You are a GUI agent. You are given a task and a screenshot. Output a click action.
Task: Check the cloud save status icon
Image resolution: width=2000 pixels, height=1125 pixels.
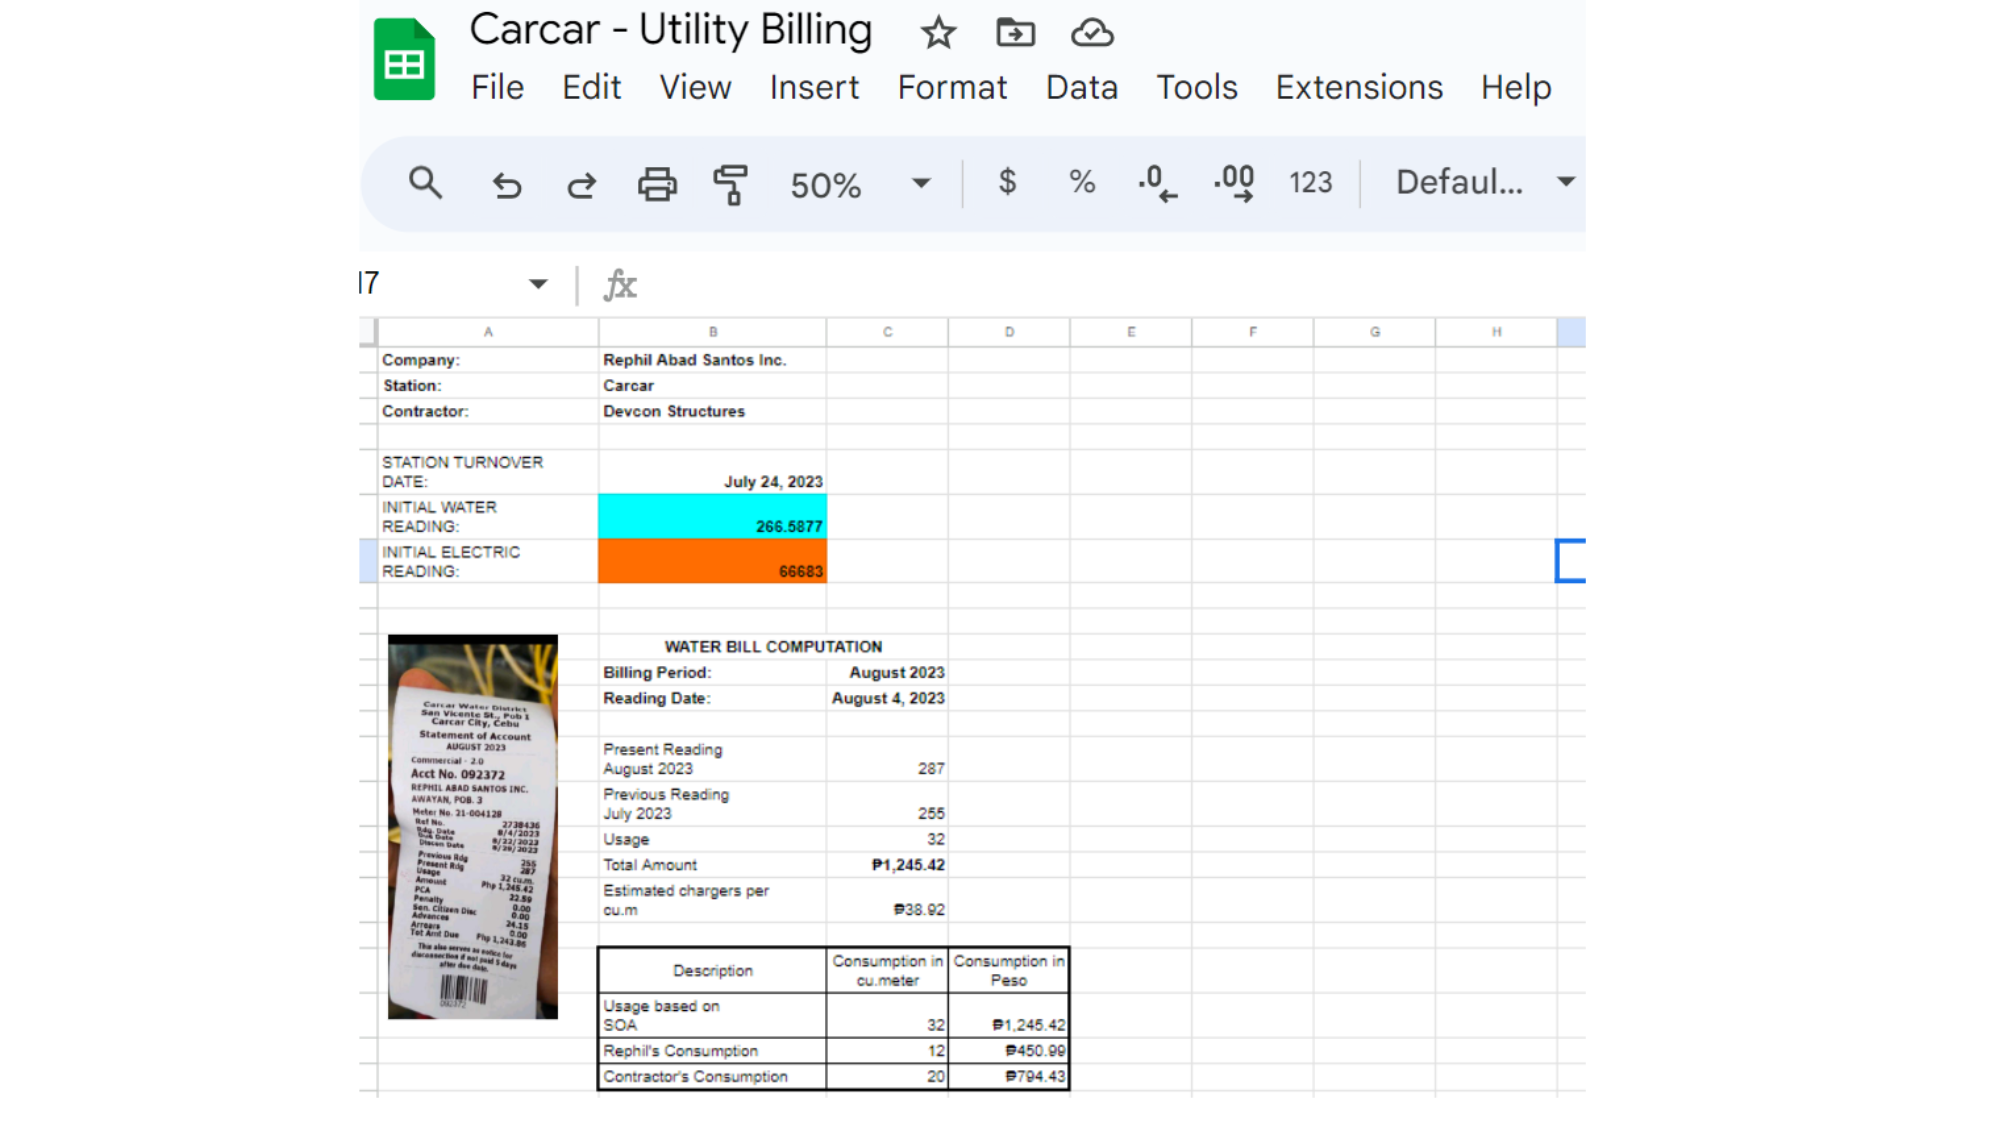(x=1092, y=33)
